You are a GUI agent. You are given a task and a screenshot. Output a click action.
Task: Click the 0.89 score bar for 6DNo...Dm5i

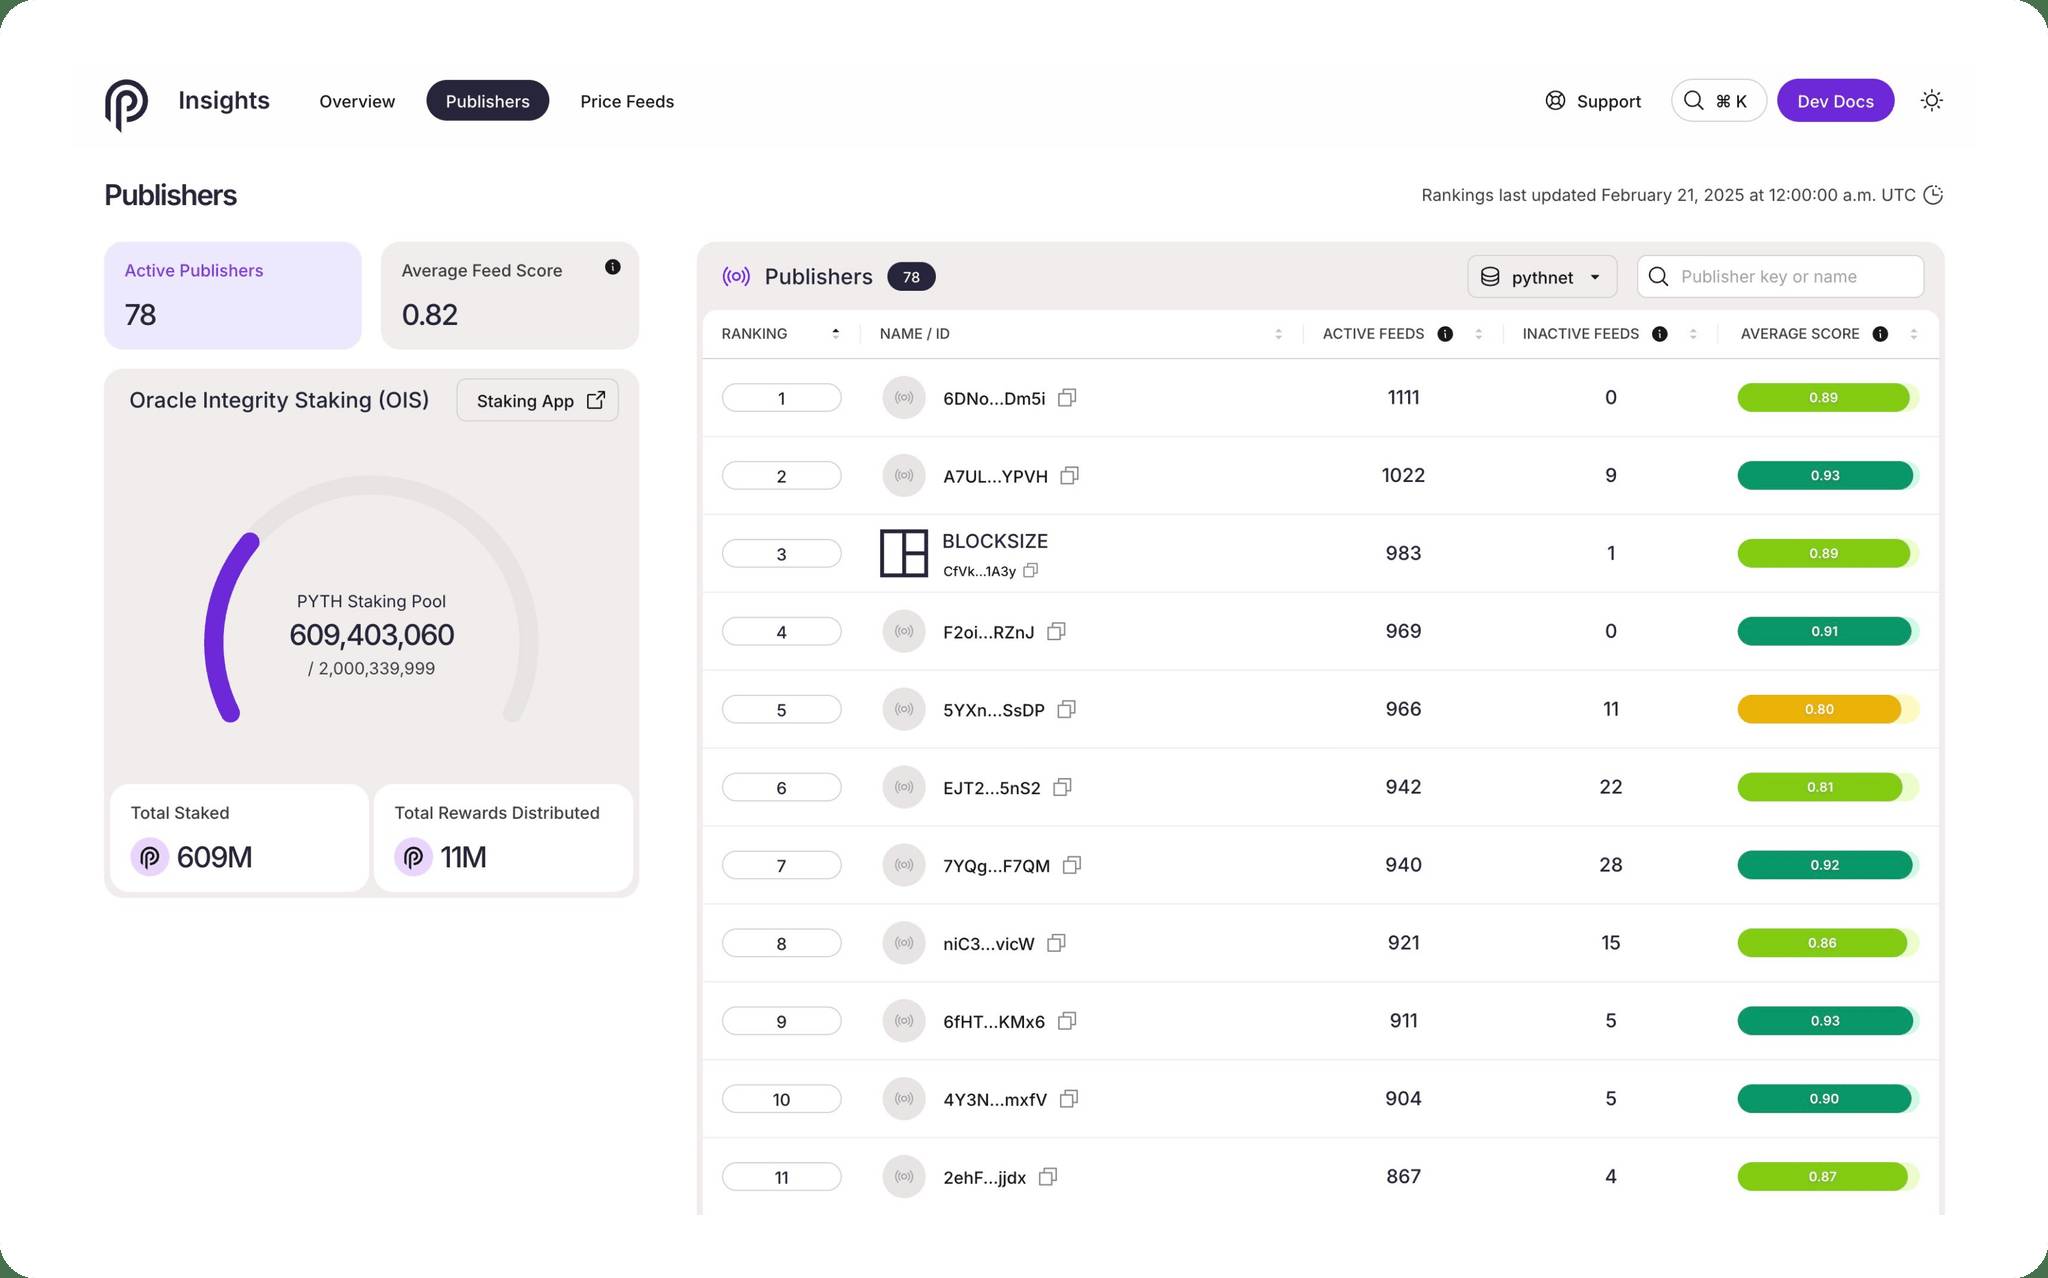pos(1828,398)
